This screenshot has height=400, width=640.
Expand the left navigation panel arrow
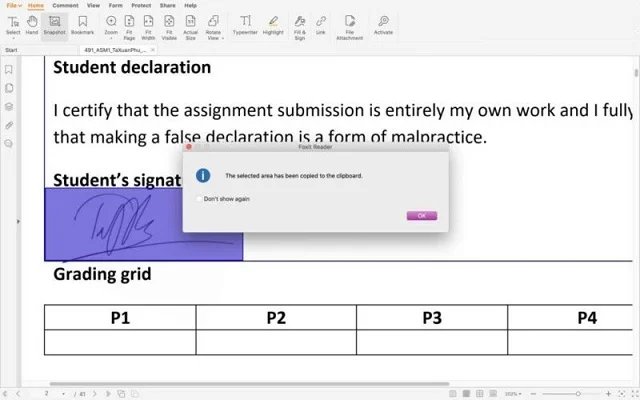point(18,221)
